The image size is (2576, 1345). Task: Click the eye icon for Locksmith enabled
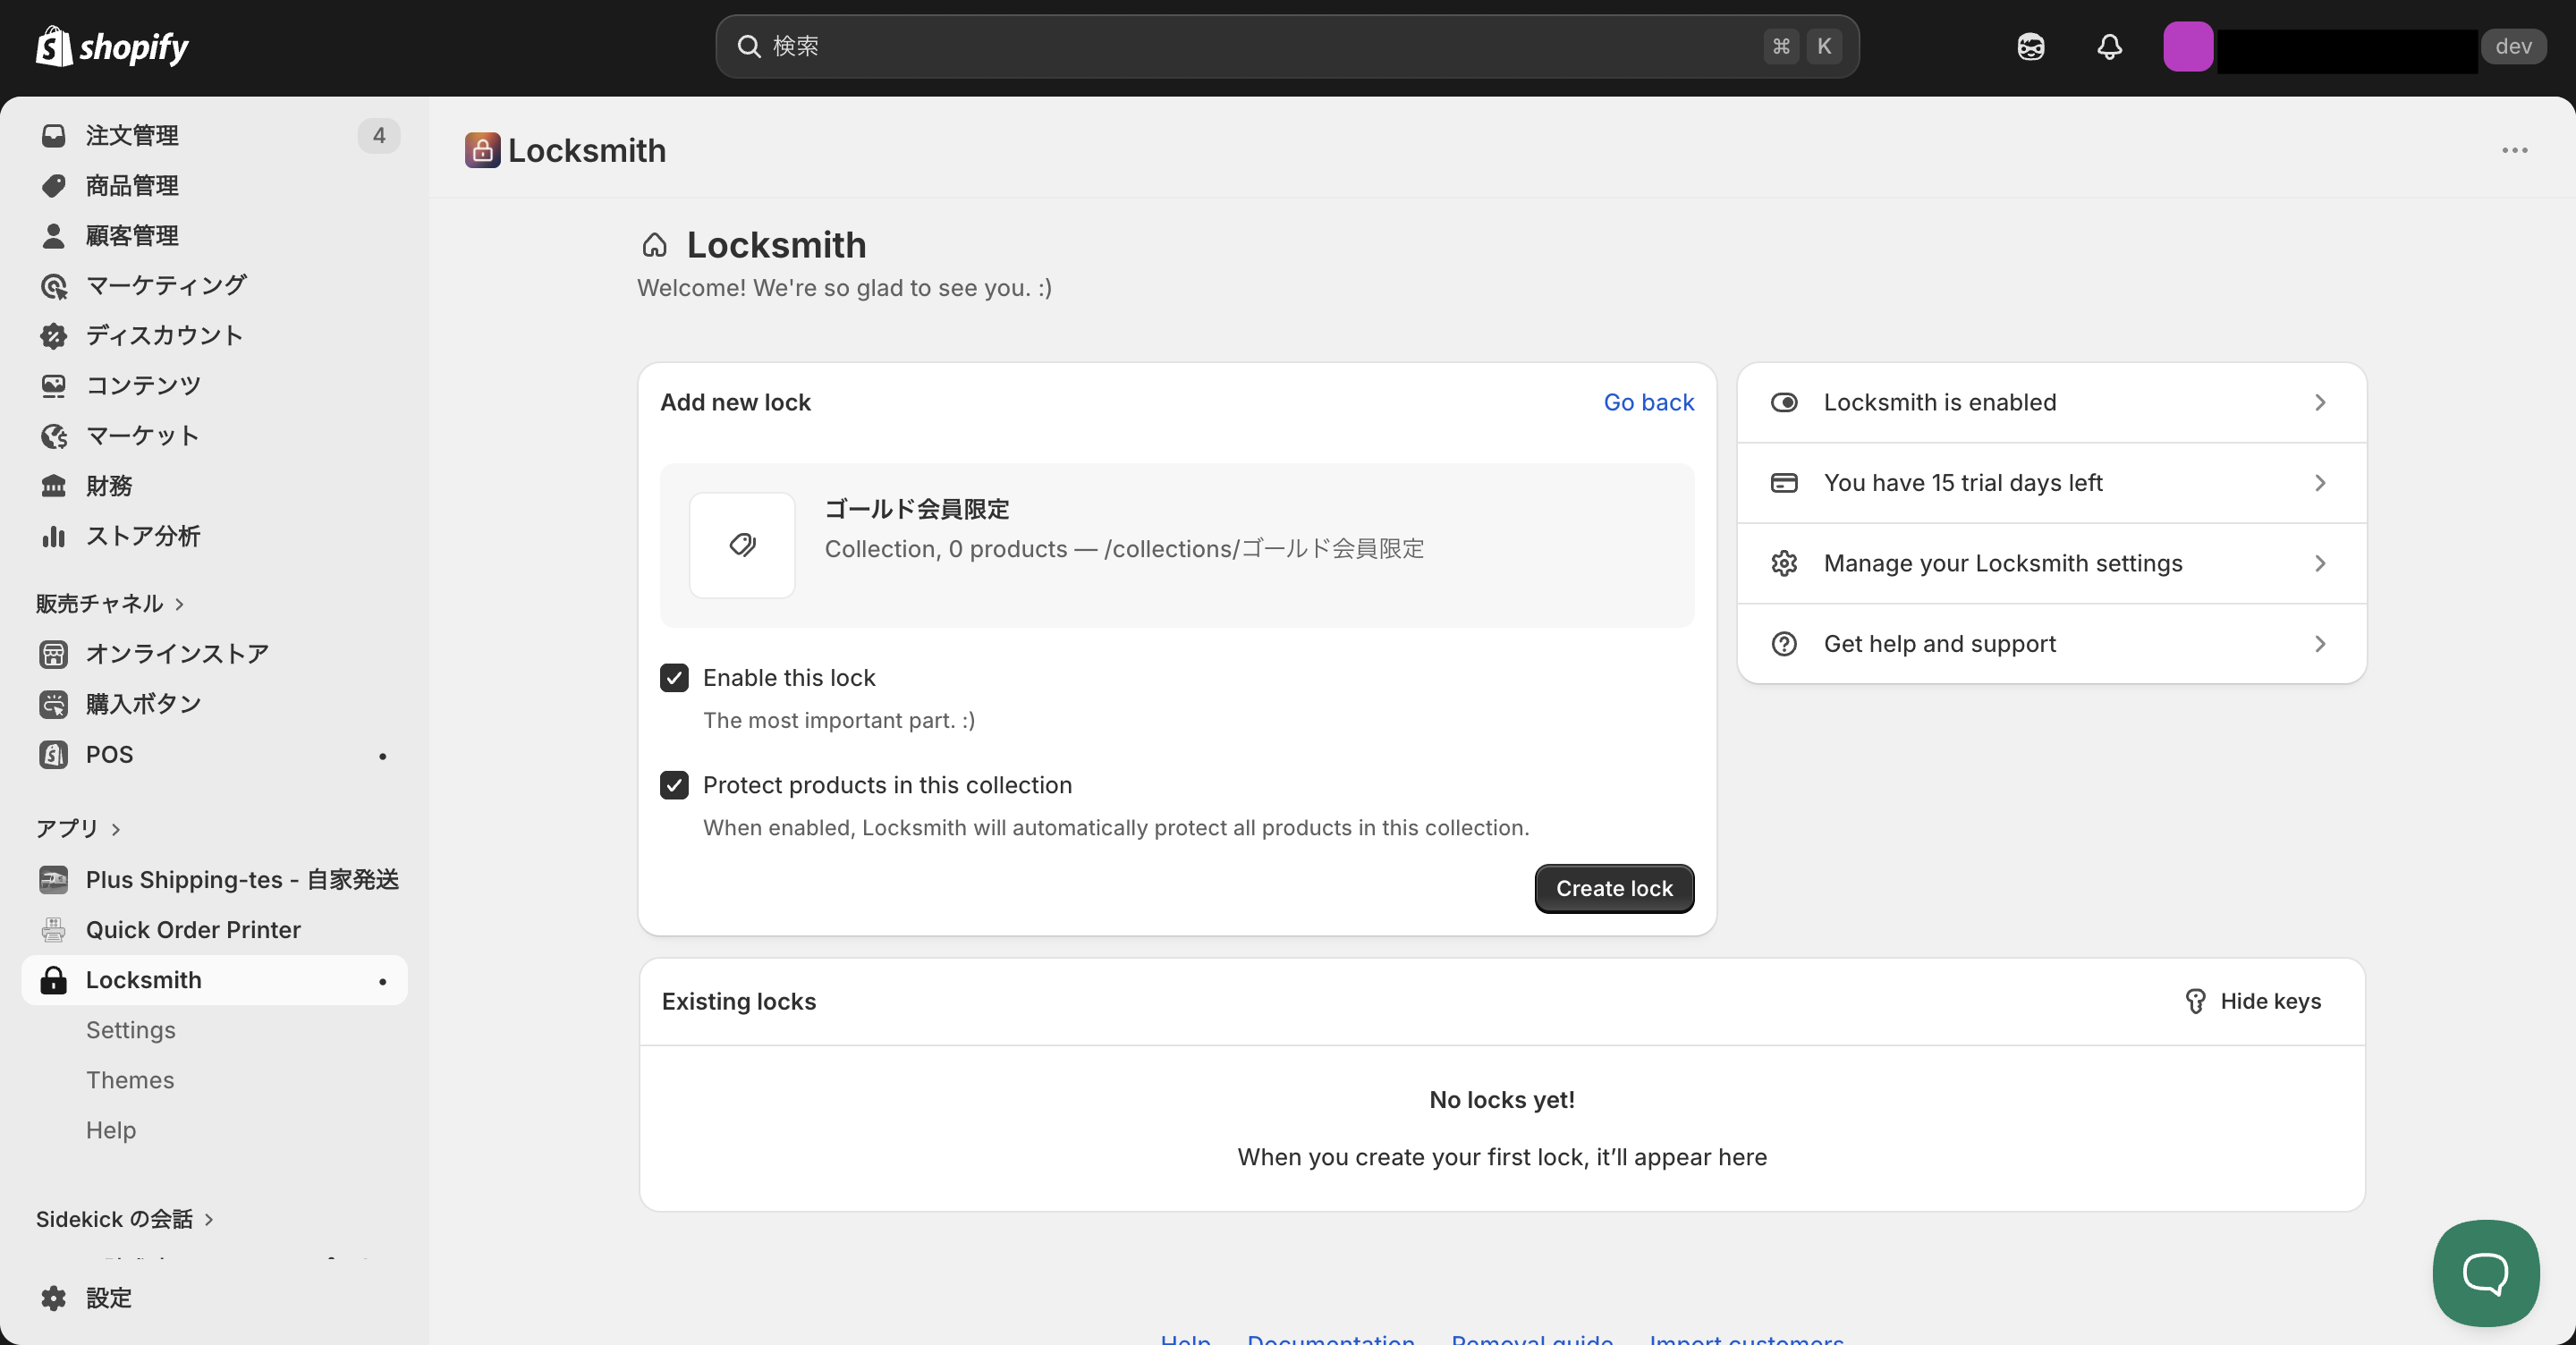[x=1783, y=402]
